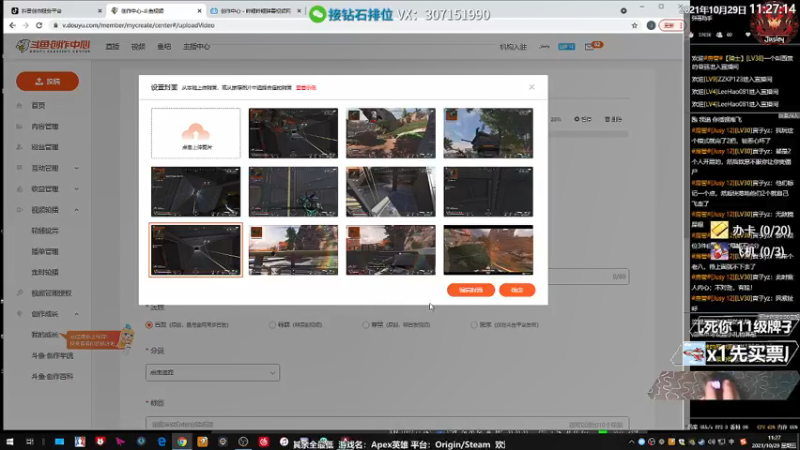Open the Chrome profile avatar
Viewport: 800px width, 450px height.
coord(651,25)
